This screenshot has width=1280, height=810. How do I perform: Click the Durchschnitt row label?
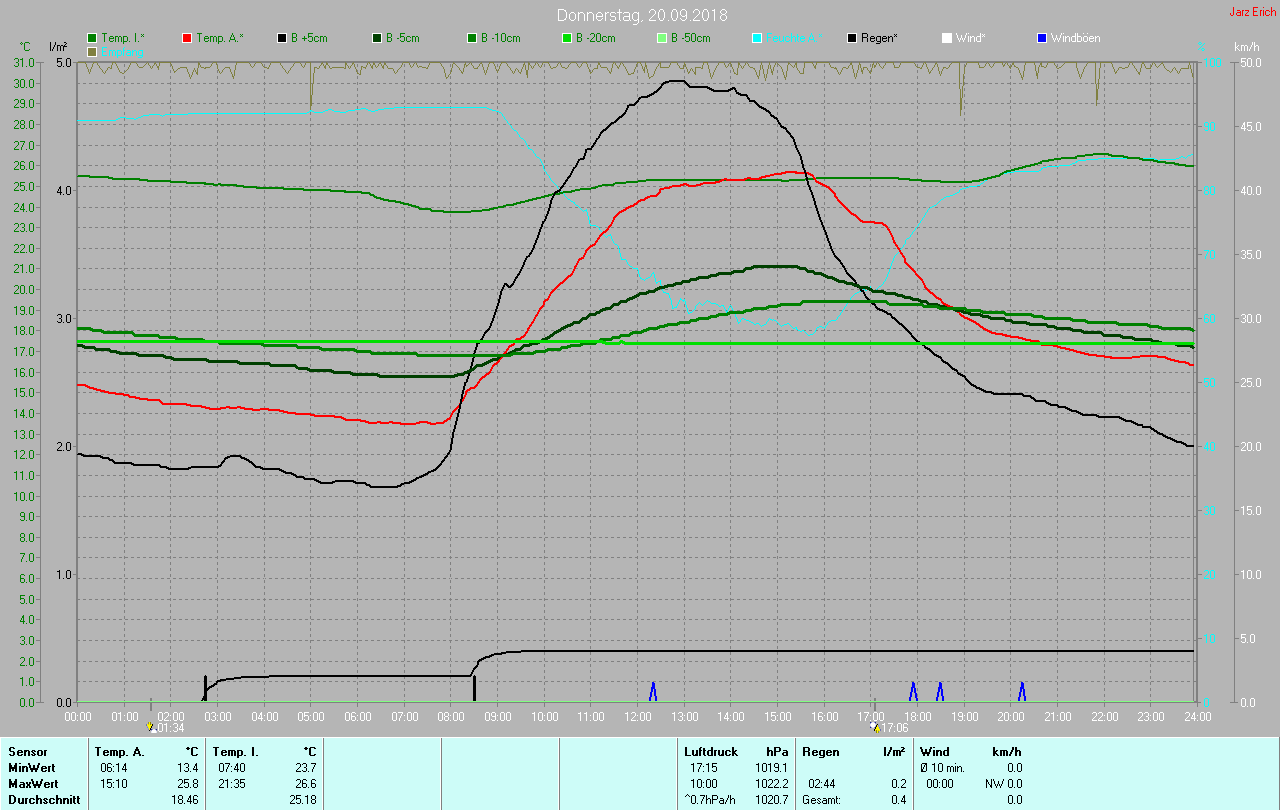(44, 799)
